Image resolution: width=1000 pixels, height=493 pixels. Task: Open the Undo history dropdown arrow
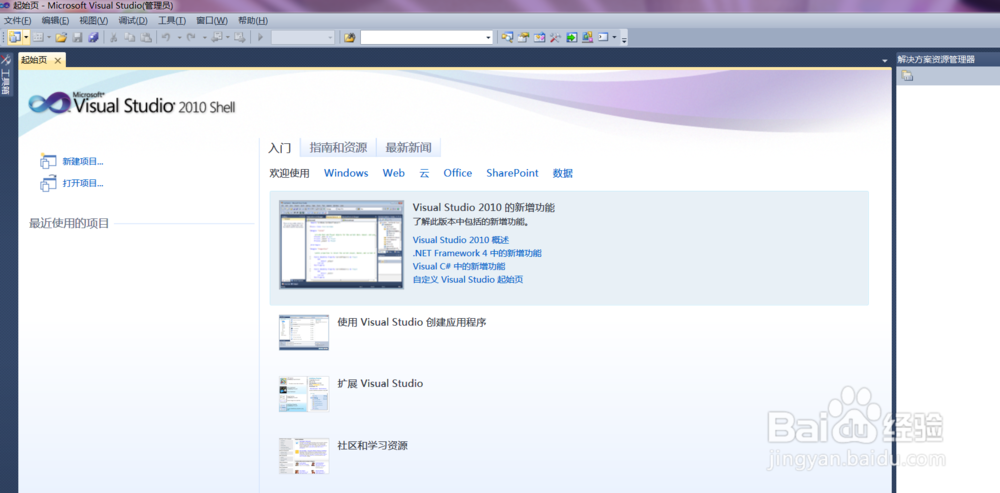[179, 38]
